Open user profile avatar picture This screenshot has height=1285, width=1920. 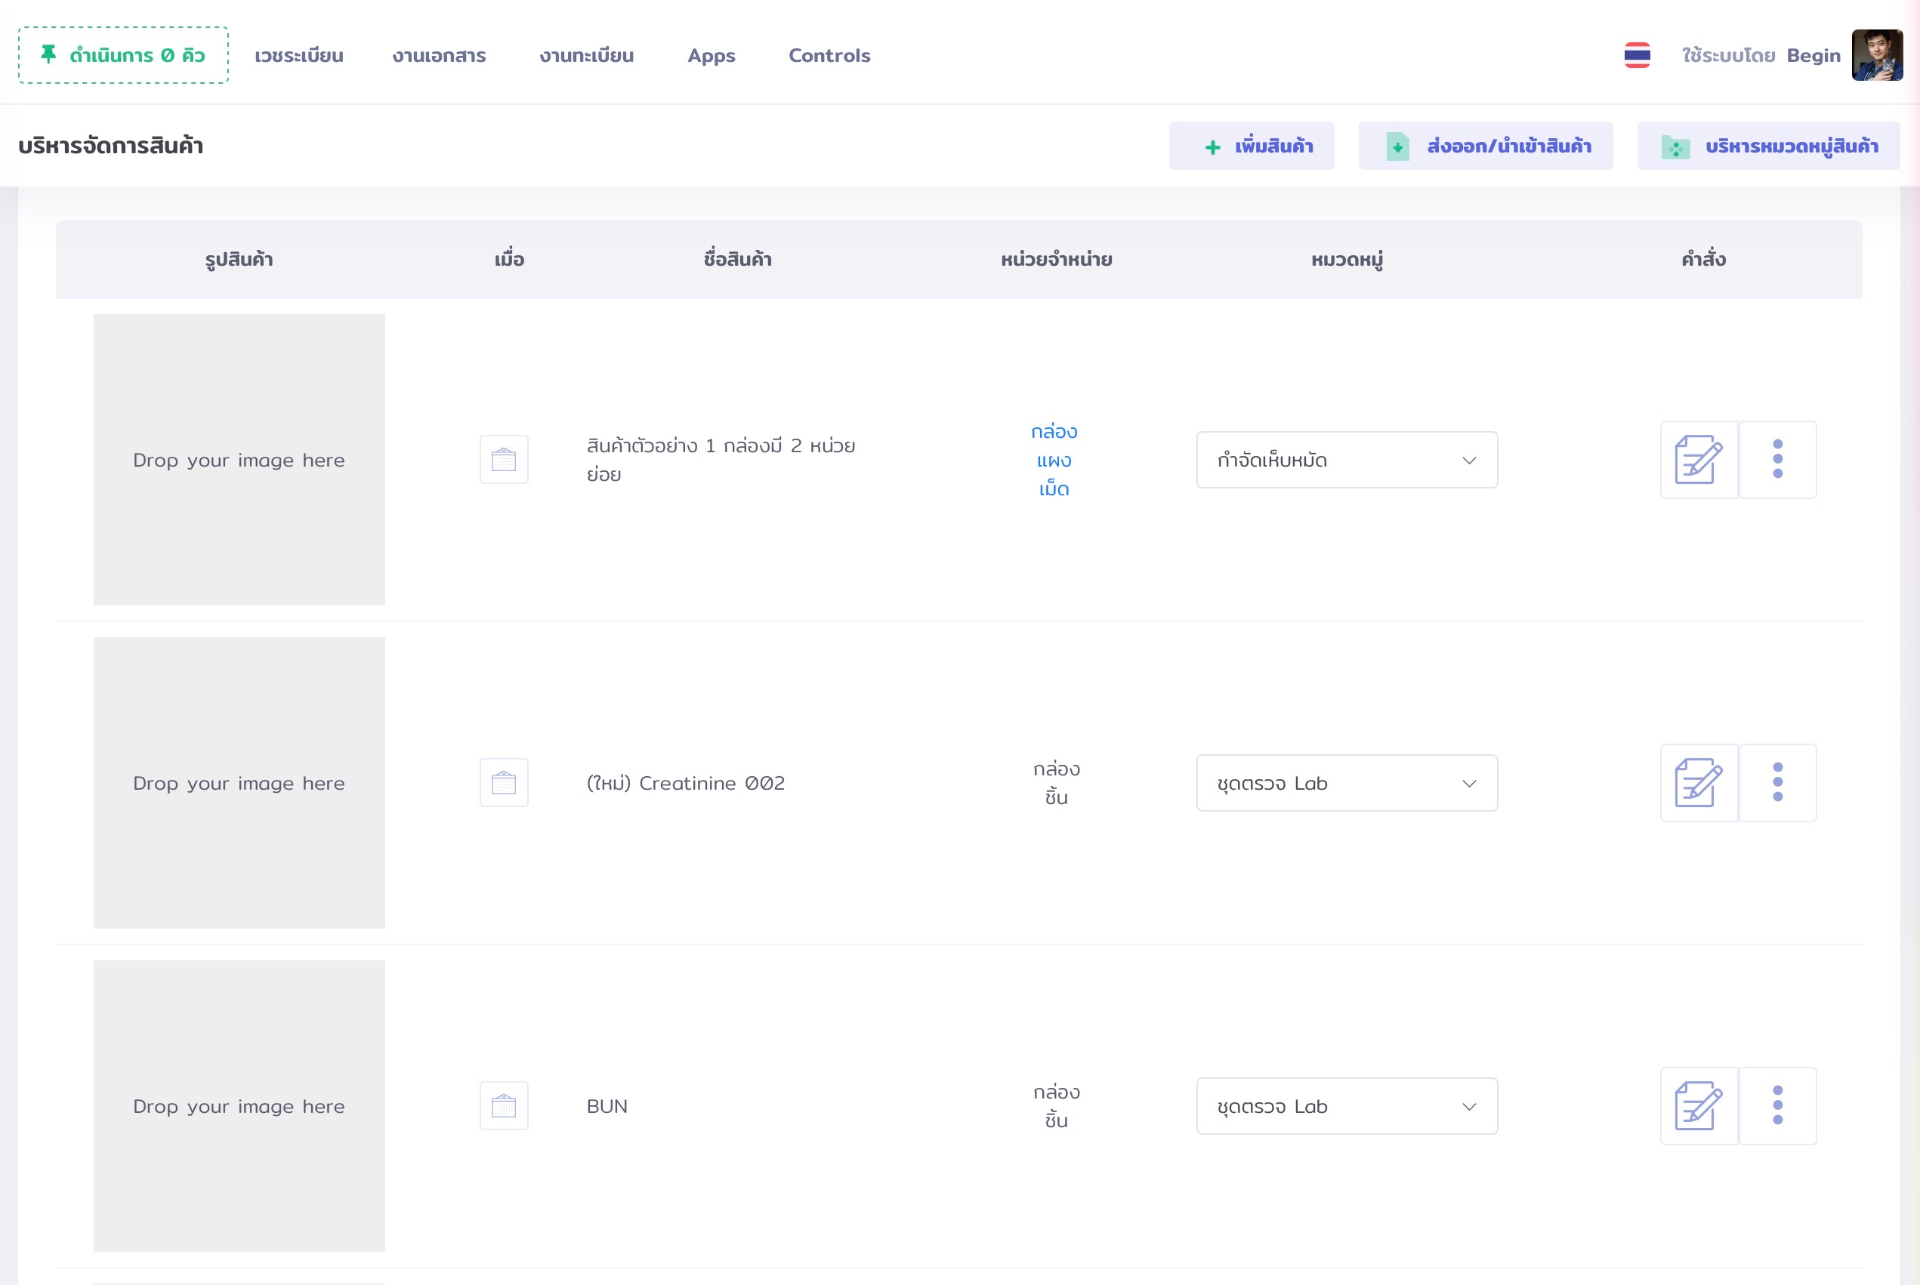point(1876,55)
